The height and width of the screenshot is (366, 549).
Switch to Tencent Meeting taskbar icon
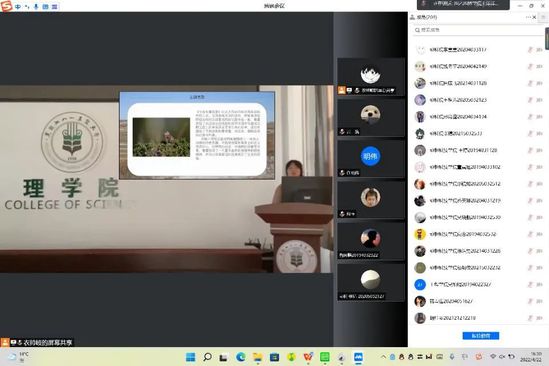click(x=358, y=357)
